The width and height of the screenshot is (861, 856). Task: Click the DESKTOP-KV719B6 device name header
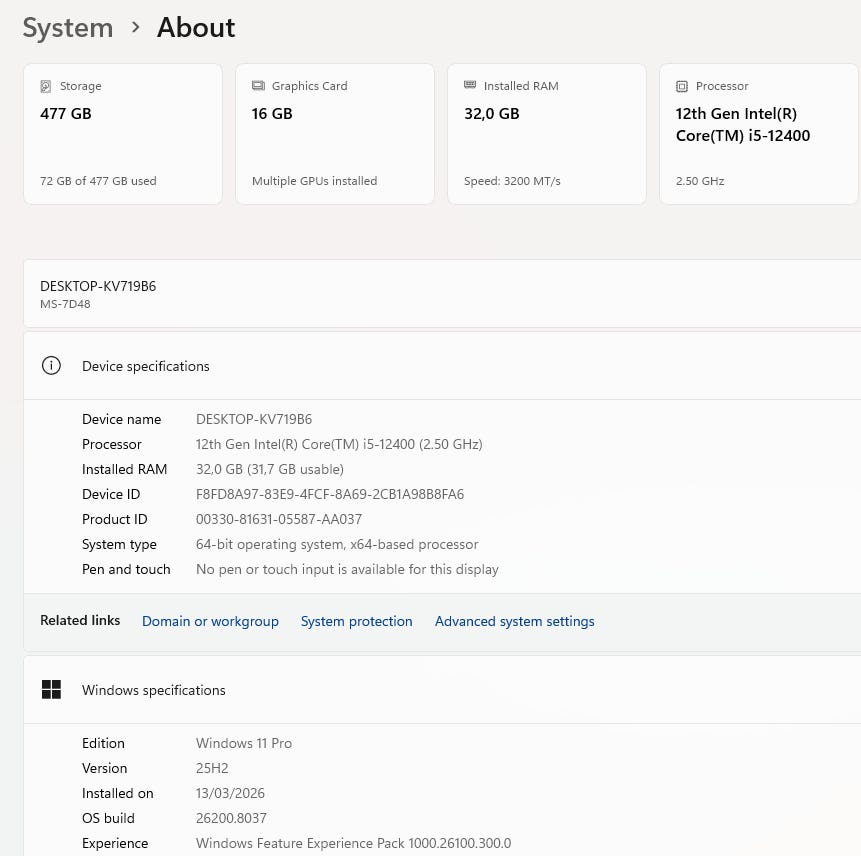98,286
